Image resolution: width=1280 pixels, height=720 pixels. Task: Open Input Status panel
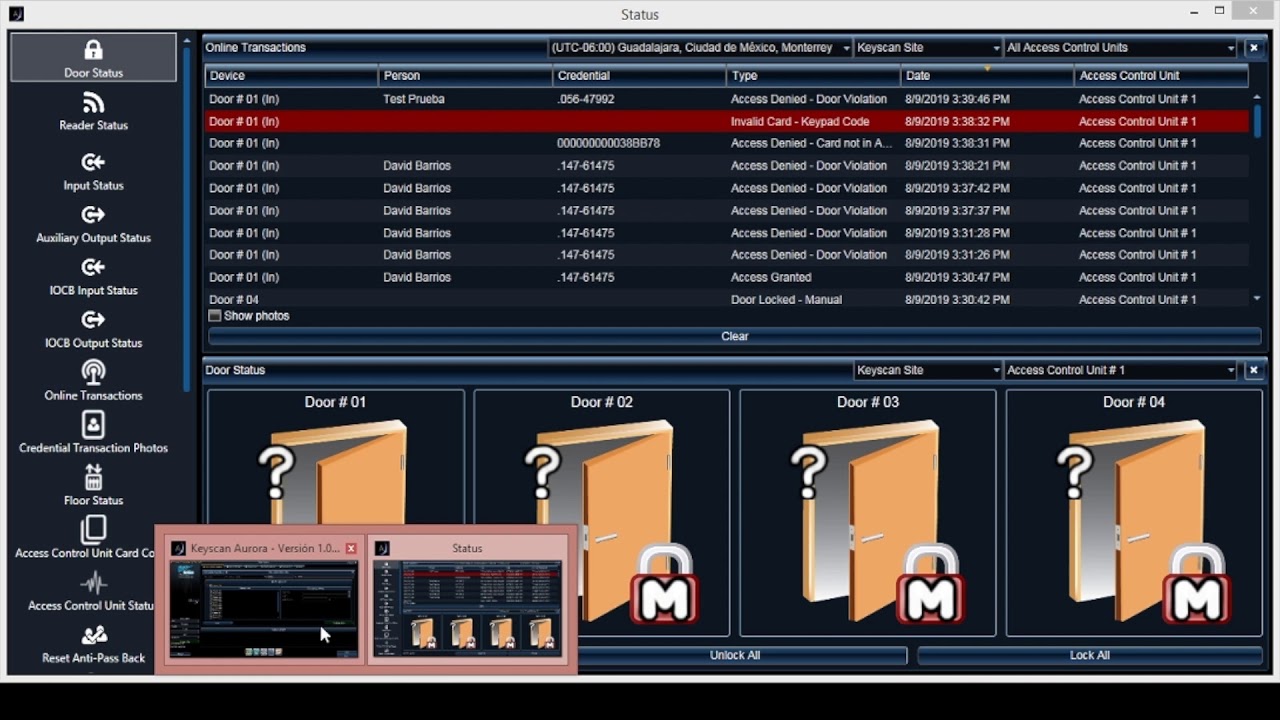pyautogui.click(x=93, y=172)
